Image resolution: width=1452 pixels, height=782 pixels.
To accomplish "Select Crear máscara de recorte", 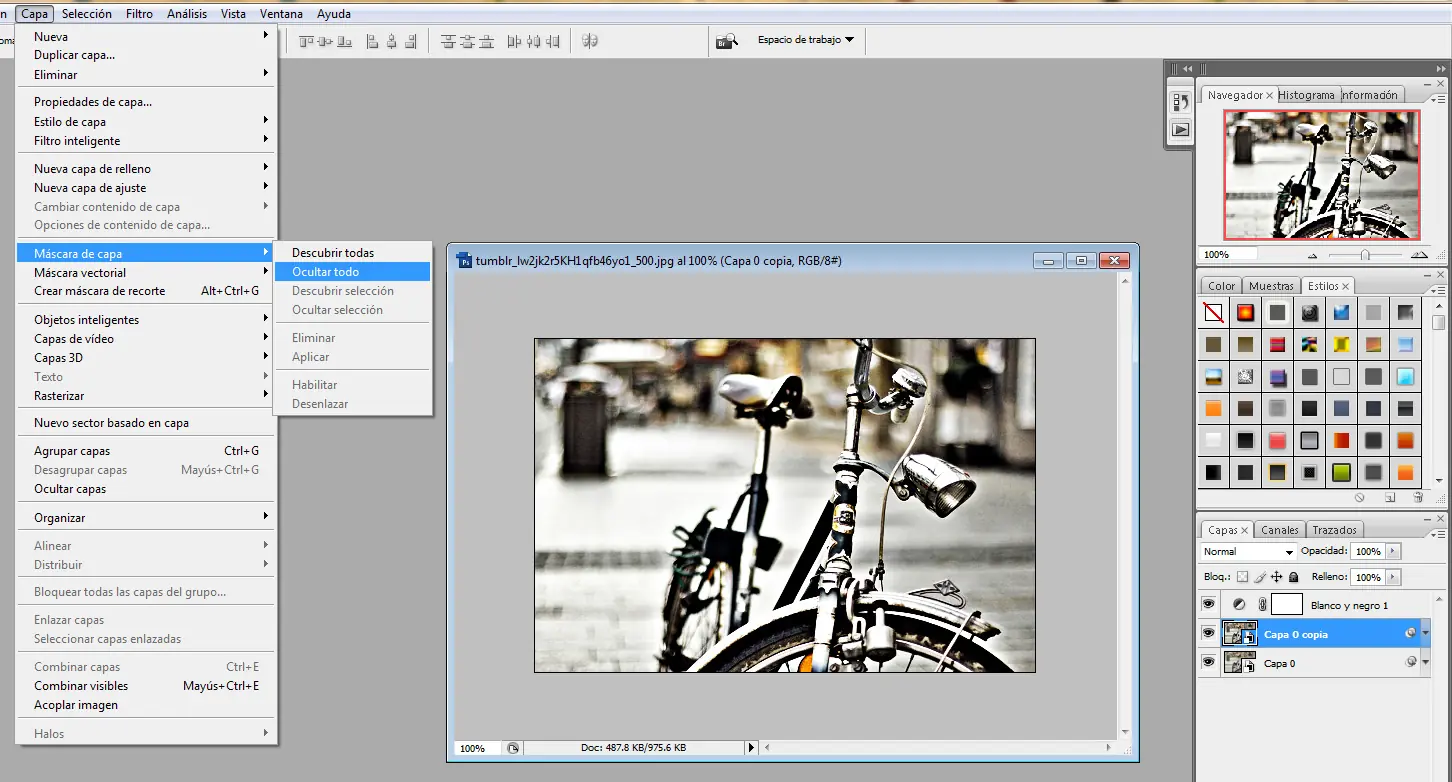I will point(146,291).
